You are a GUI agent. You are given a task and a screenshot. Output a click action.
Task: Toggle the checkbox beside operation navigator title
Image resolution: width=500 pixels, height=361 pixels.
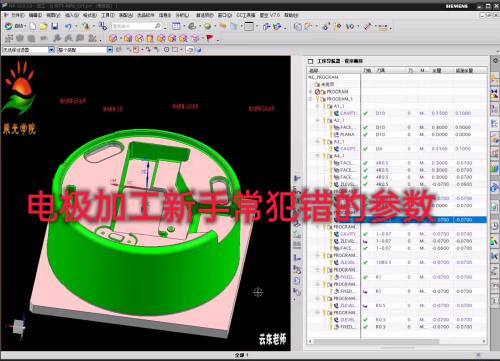(311, 61)
